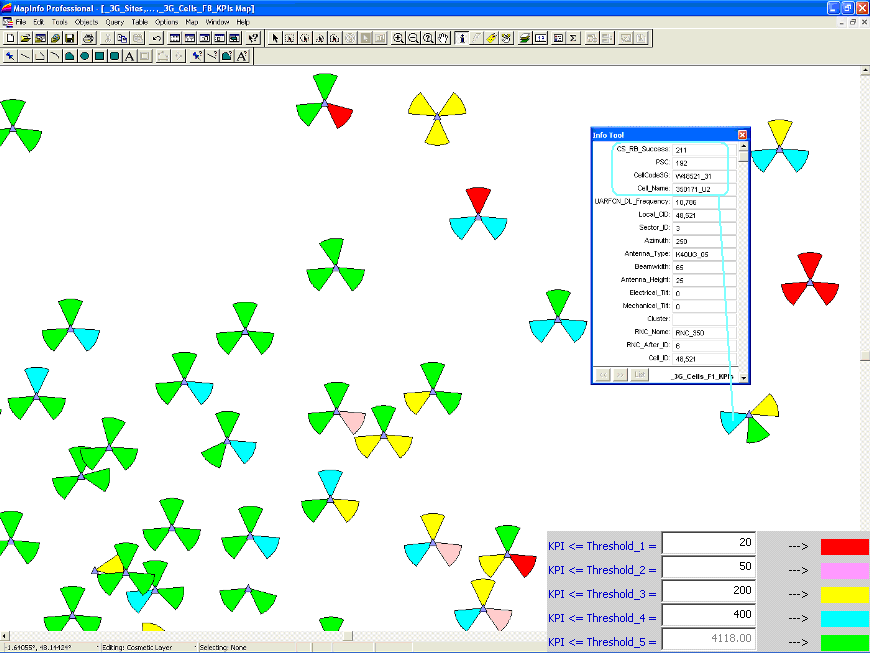870x653 pixels.
Task: Activate the Grabber hand pan tool
Action: tap(443, 38)
